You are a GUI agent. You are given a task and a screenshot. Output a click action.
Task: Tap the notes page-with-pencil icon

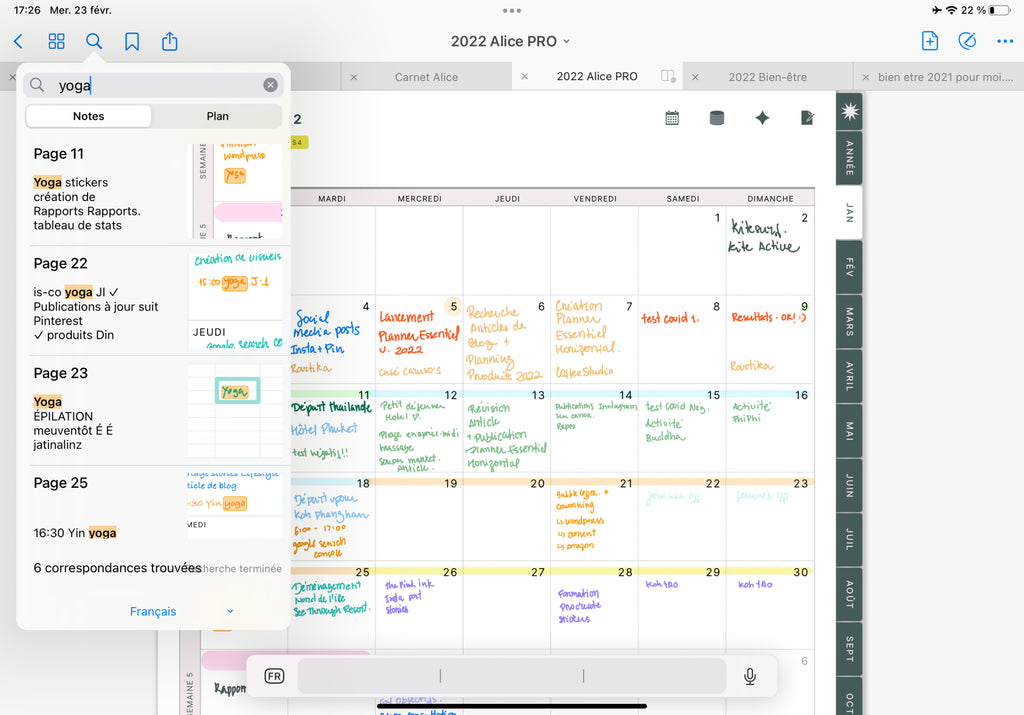point(807,117)
